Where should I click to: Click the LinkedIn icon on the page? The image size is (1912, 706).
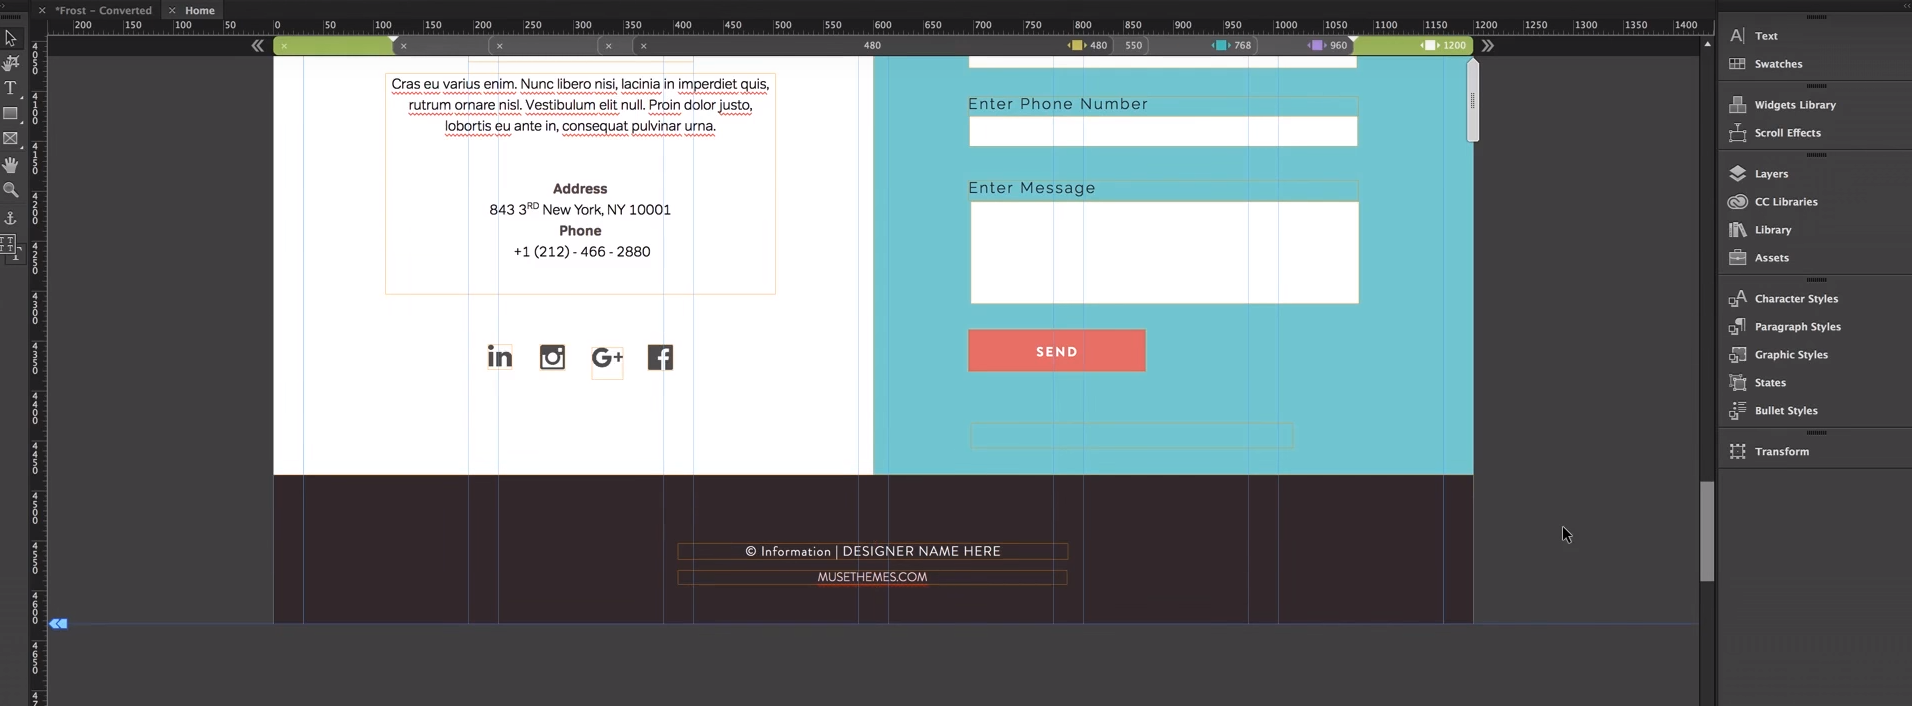pos(500,357)
